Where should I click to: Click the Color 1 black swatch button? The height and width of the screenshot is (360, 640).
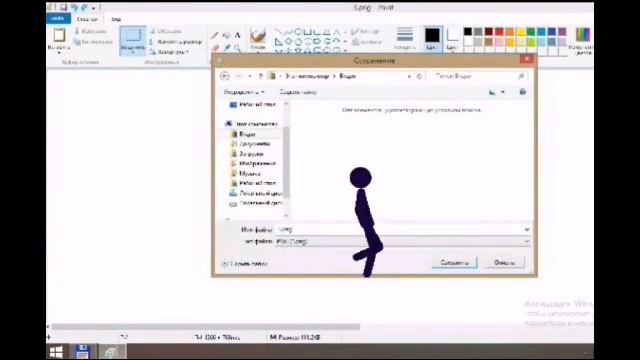pyautogui.click(x=432, y=39)
